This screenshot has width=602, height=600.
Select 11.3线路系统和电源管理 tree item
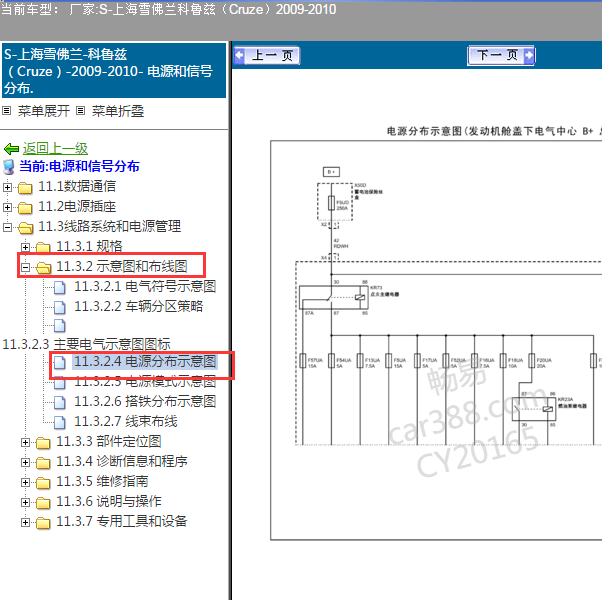click(x=109, y=226)
